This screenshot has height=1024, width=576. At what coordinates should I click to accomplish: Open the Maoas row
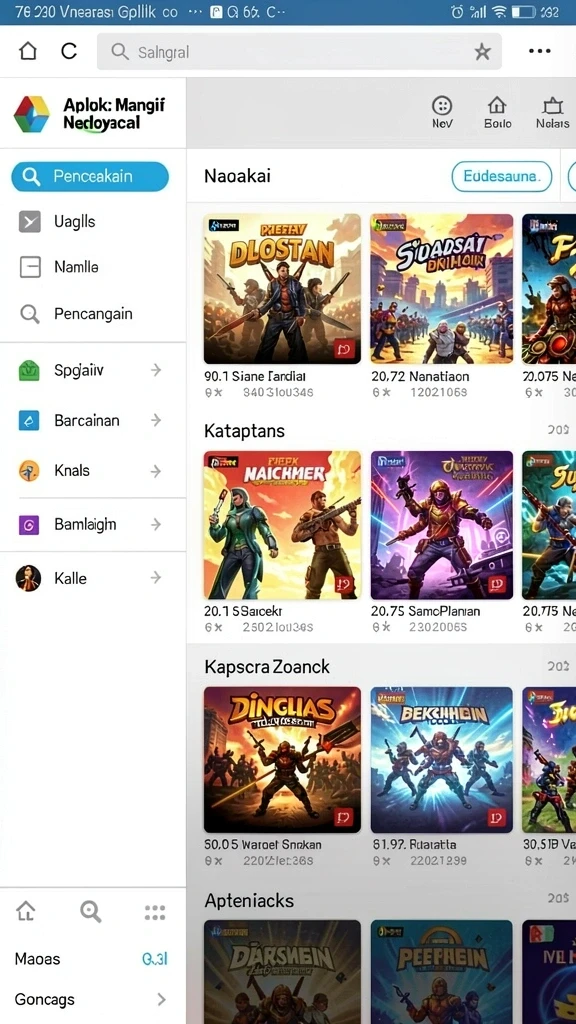93,959
